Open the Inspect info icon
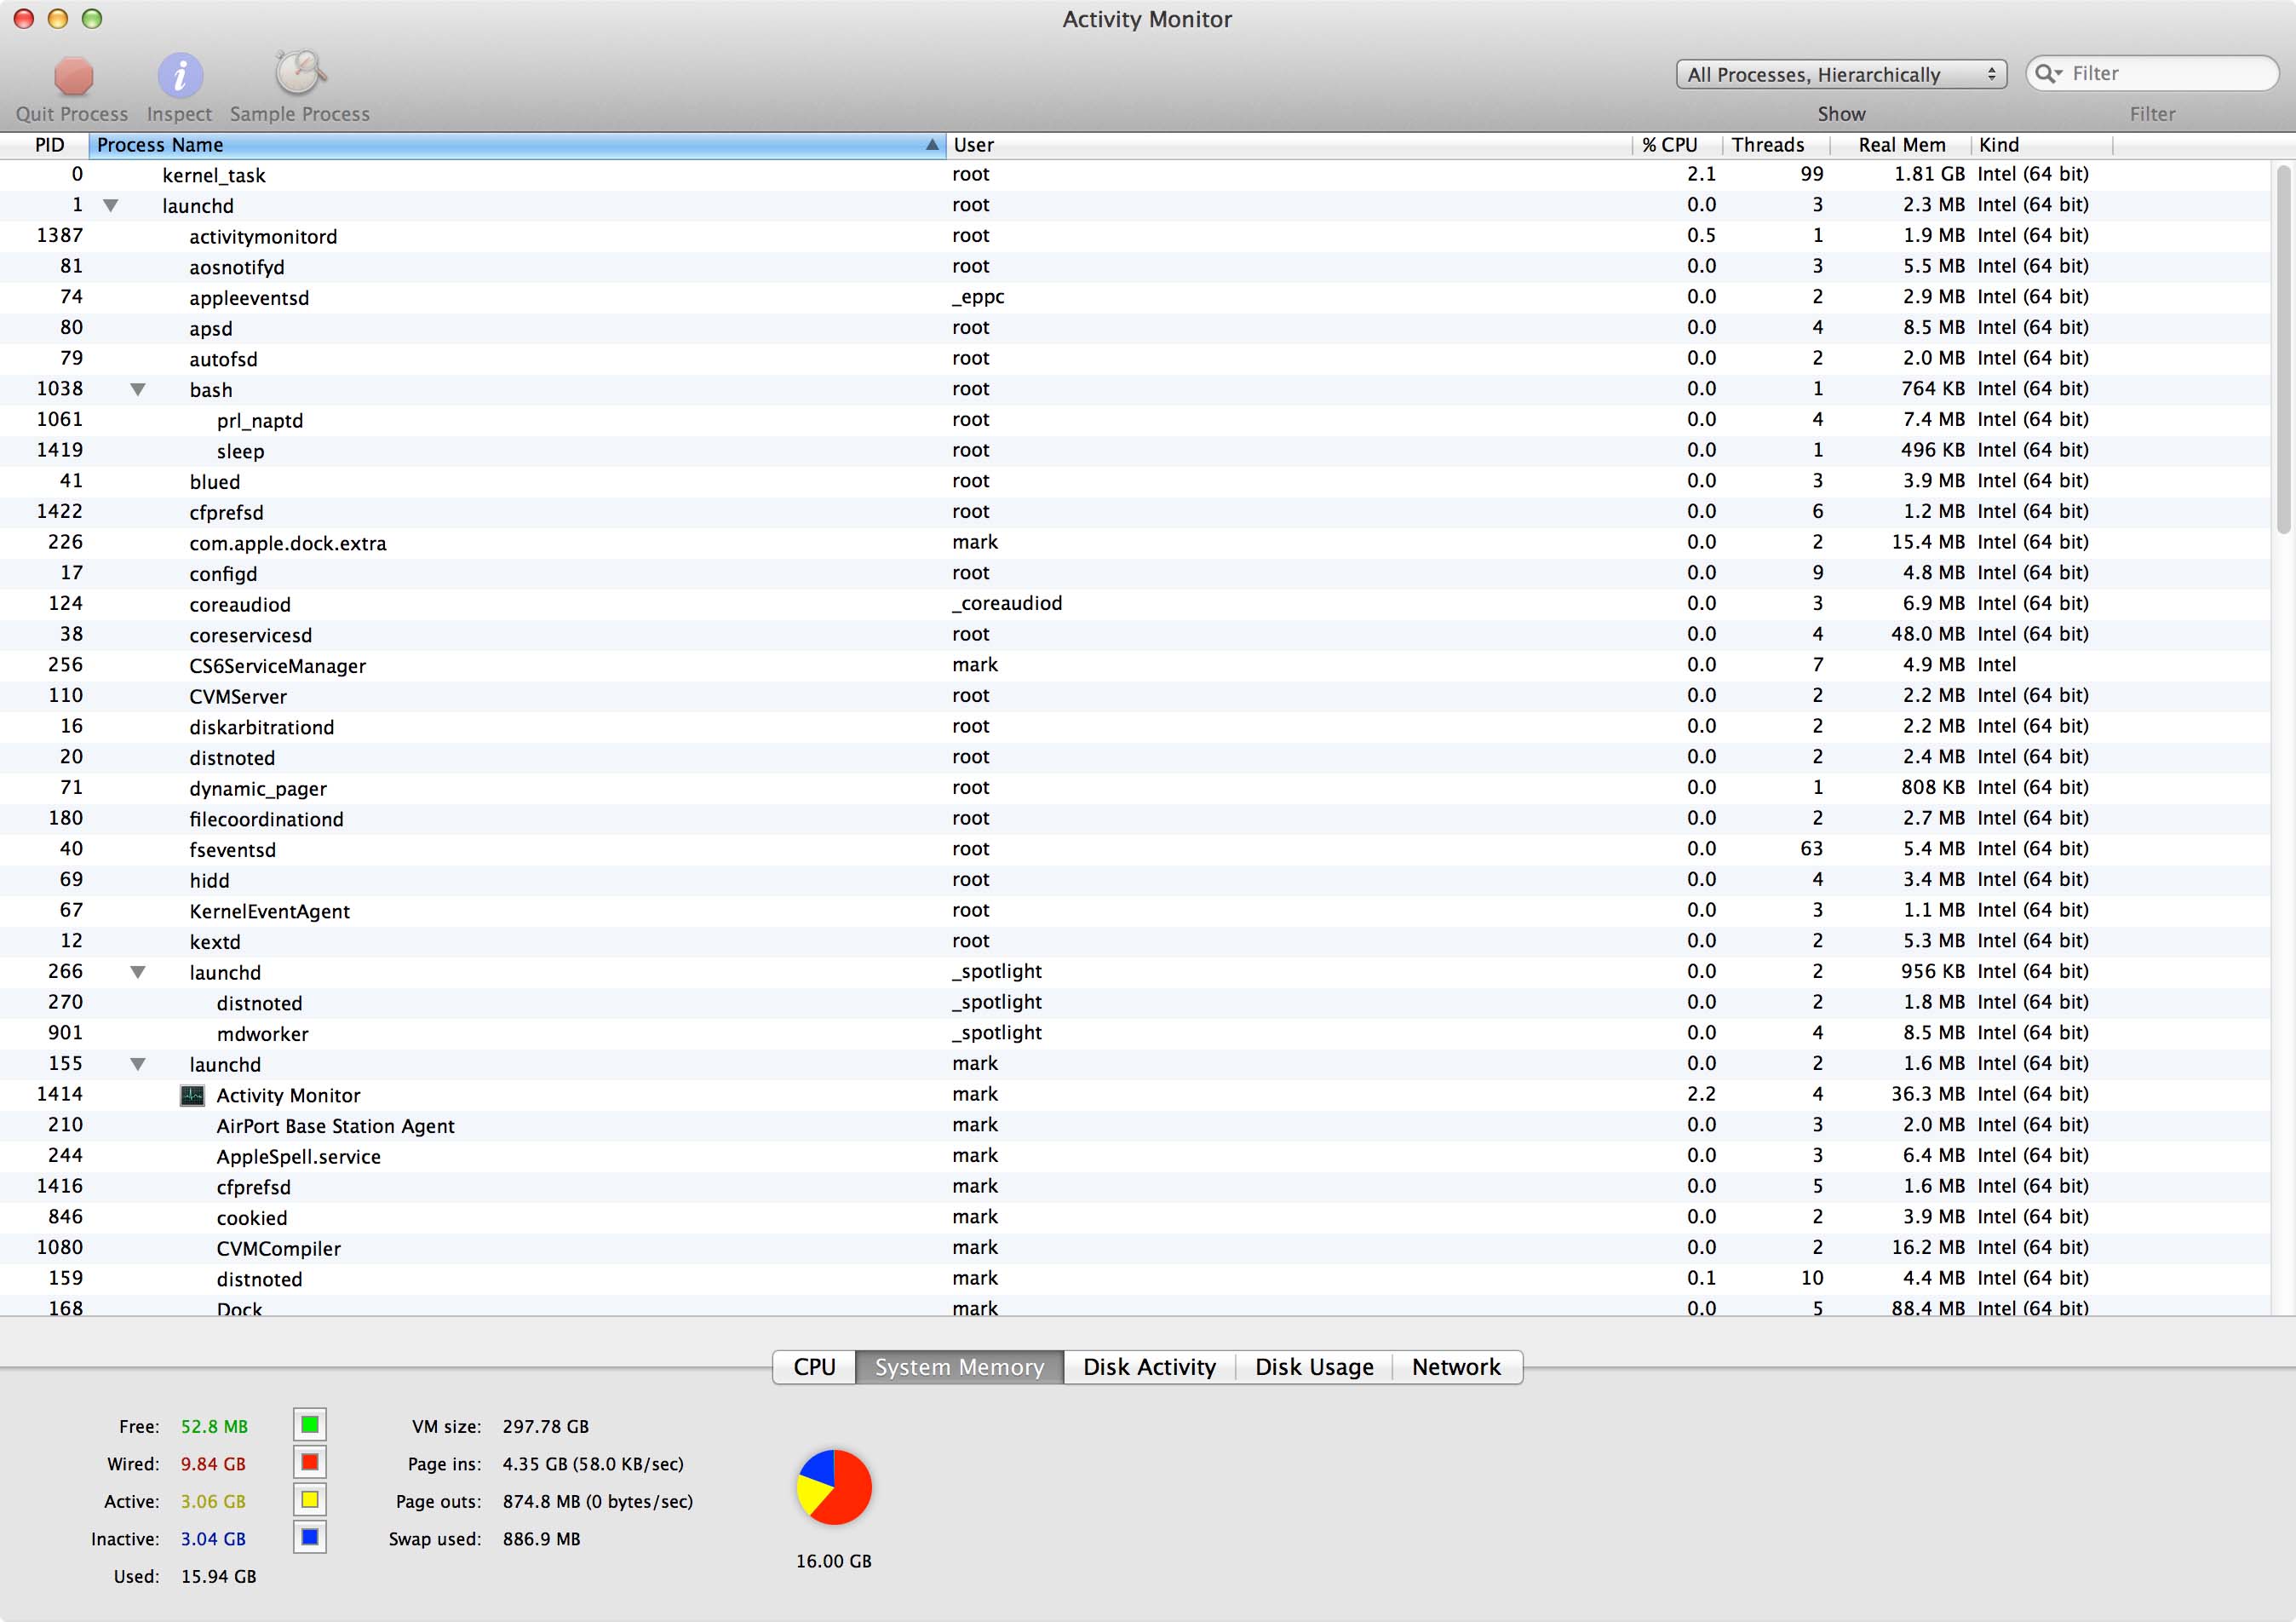Image resolution: width=2296 pixels, height=1622 pixels. click(x=180, y=76)
